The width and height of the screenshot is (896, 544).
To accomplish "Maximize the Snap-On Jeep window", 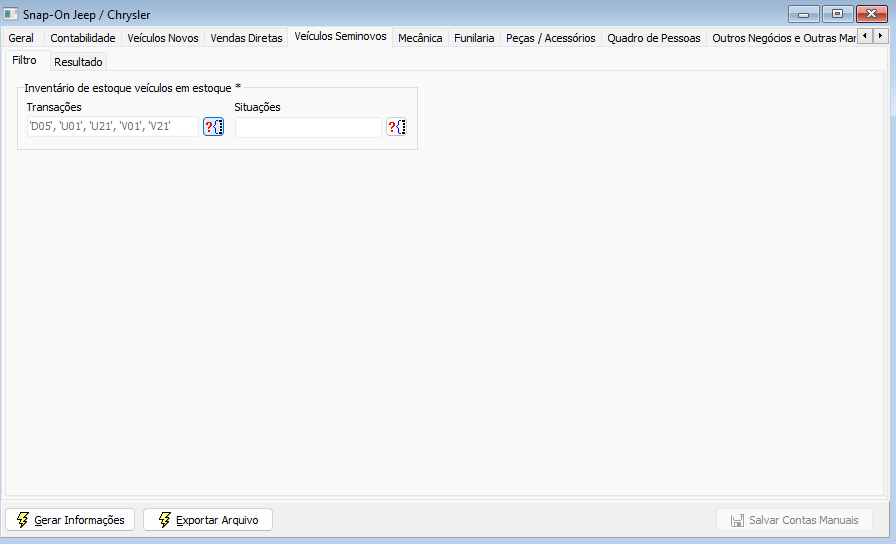I will (x=837, y=14).
